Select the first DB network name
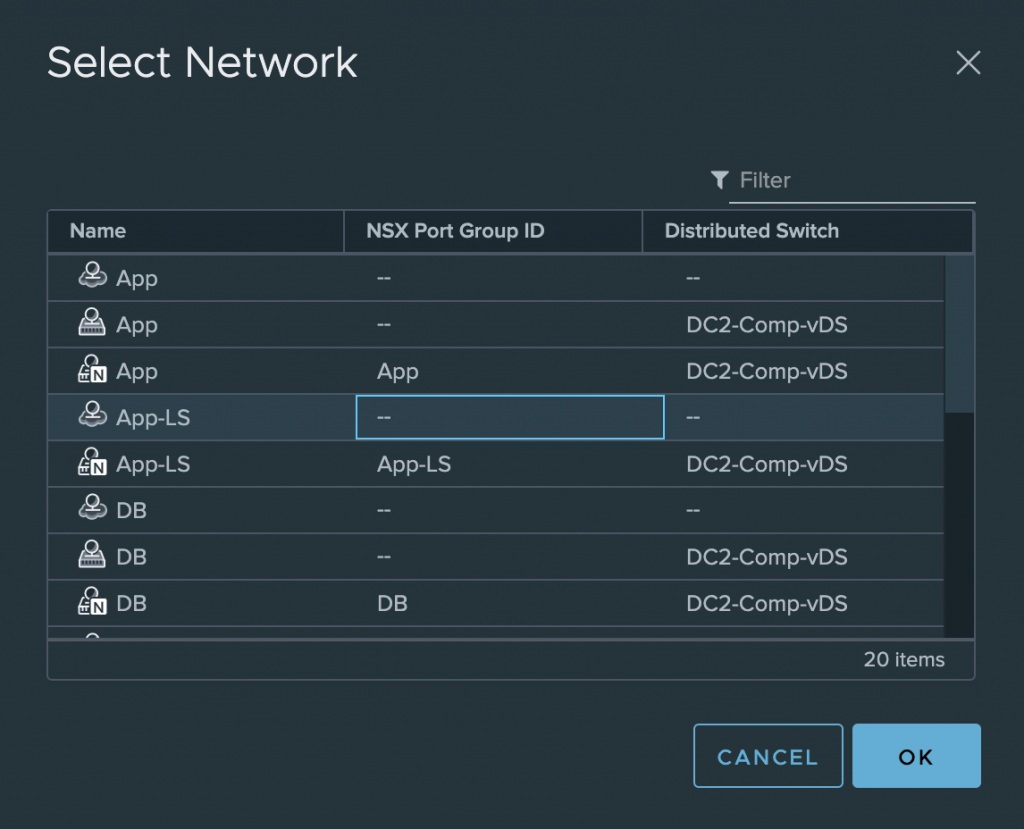The height and width of the screenshot is (829, 1024). (131, 510)
